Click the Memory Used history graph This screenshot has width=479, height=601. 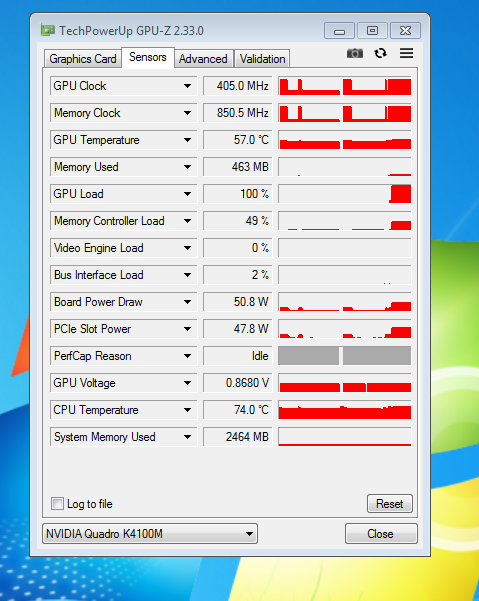pyautogui.click(x=345, y=167)
